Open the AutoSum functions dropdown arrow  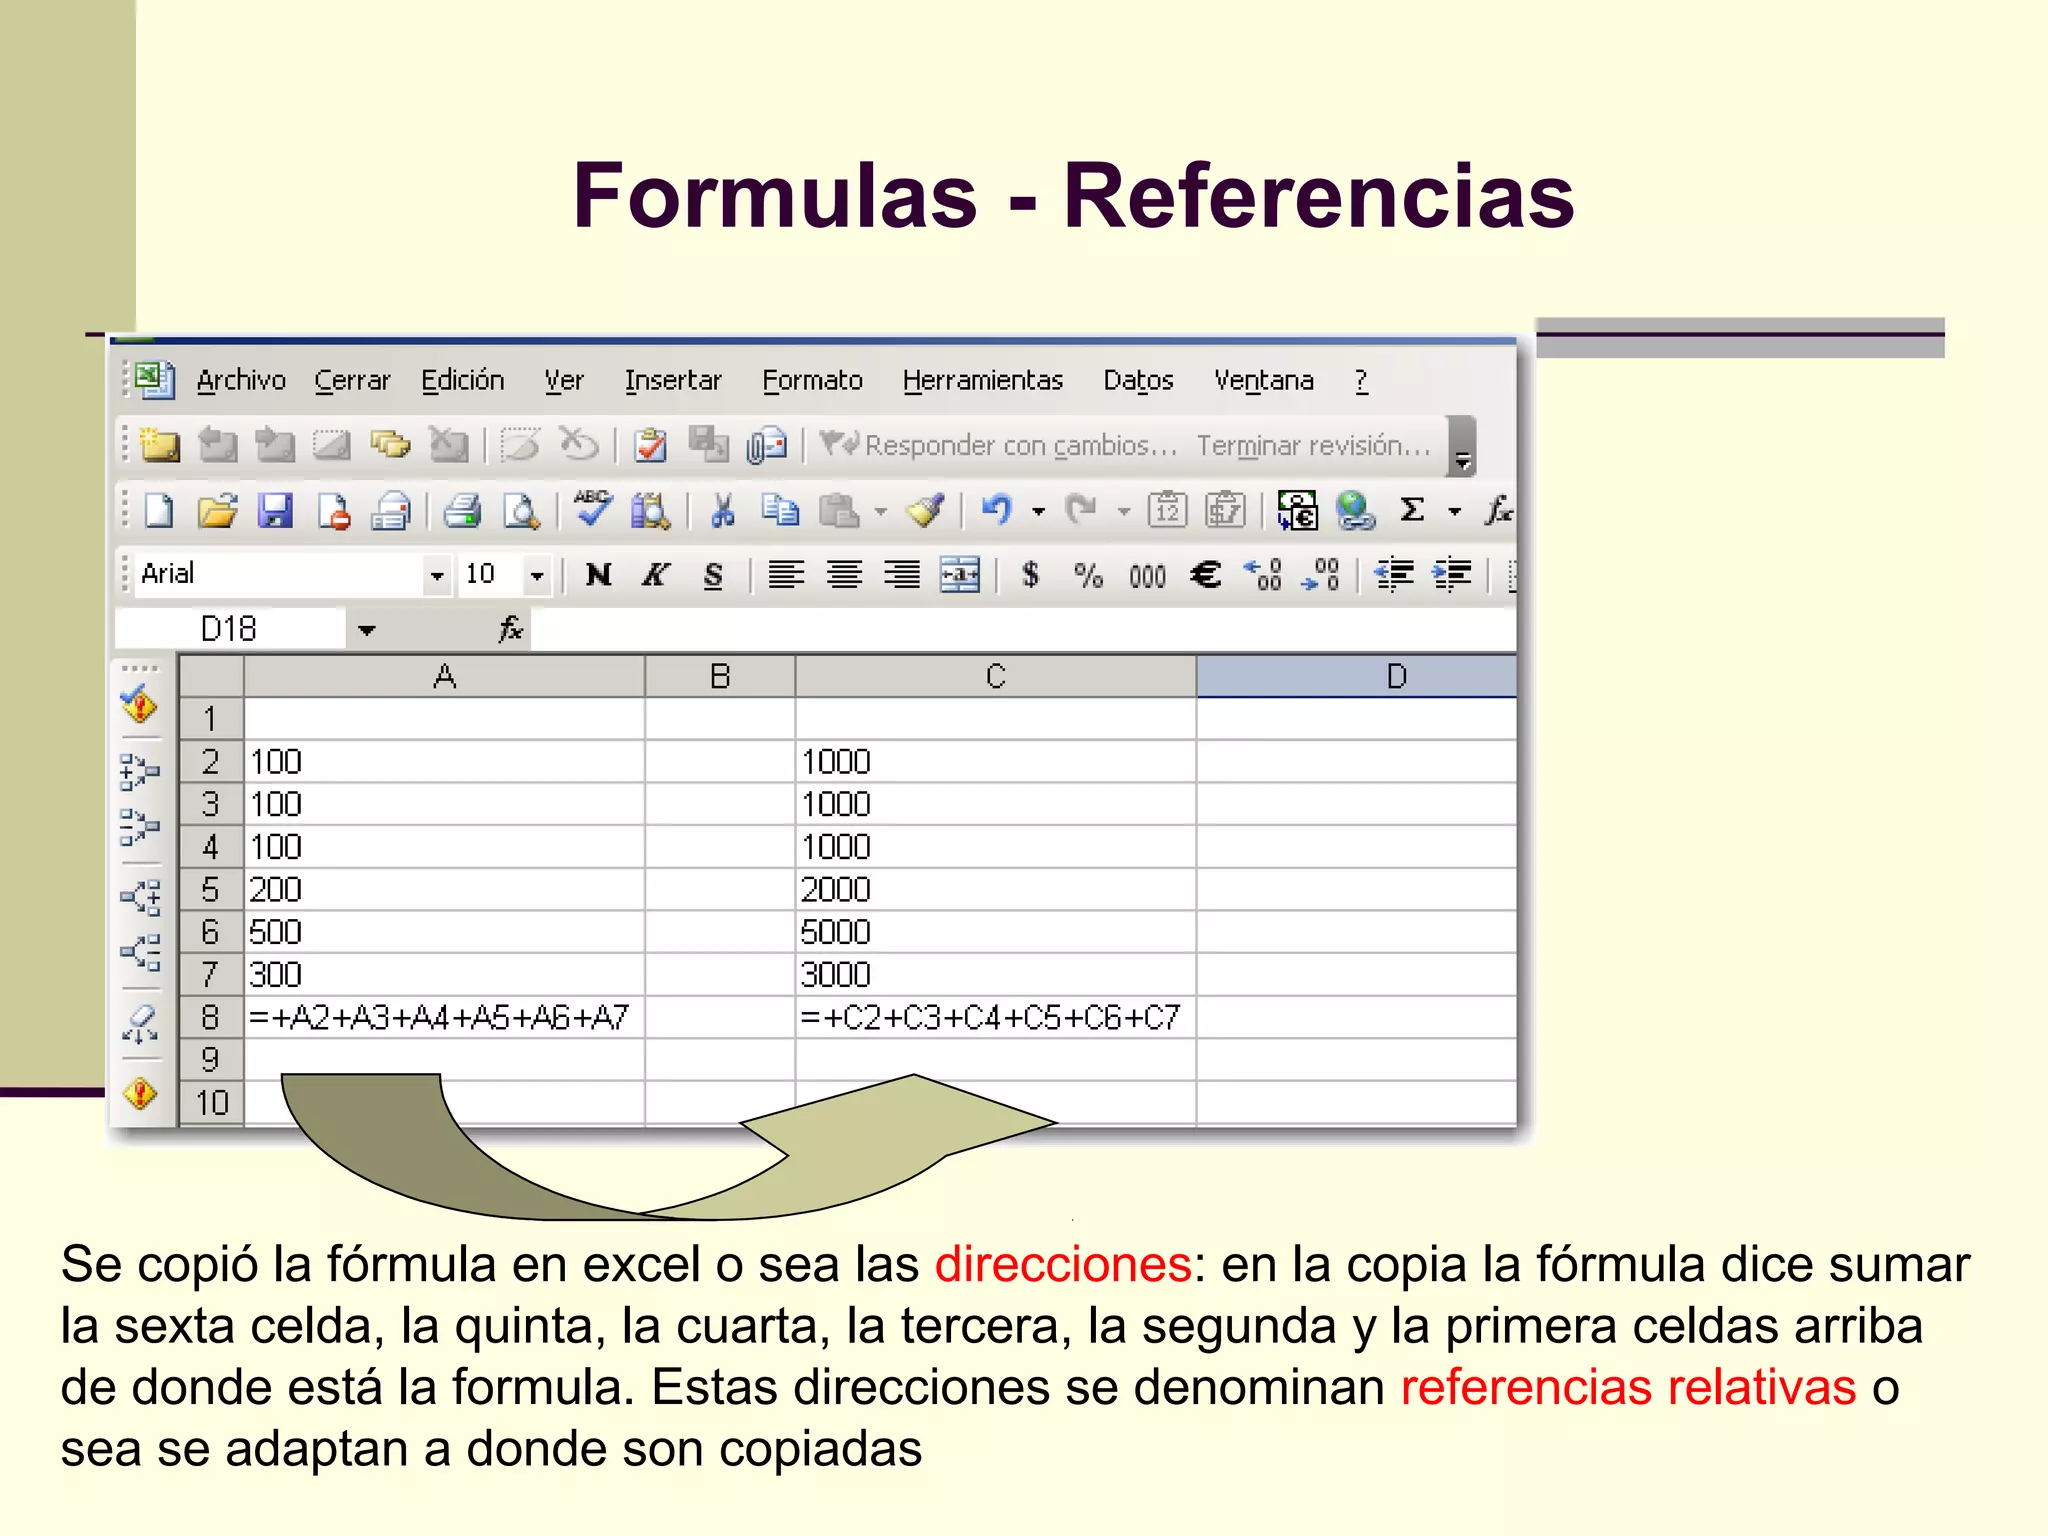click(x=1455, y=512)
